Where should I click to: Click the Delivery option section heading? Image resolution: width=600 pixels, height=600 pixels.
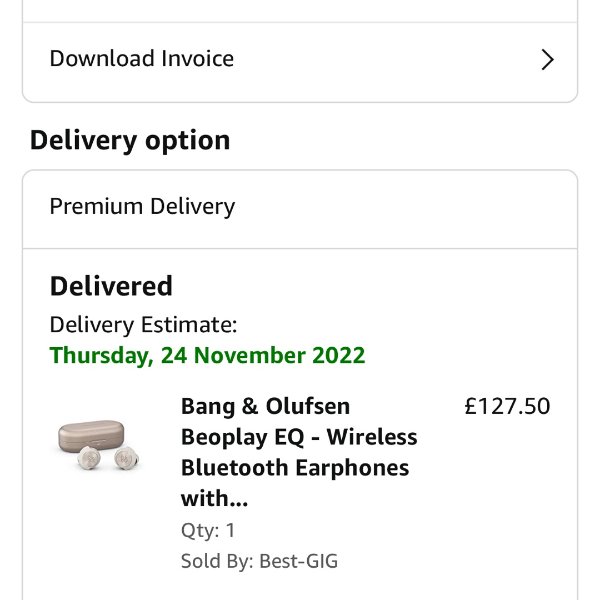pos(130,140)
